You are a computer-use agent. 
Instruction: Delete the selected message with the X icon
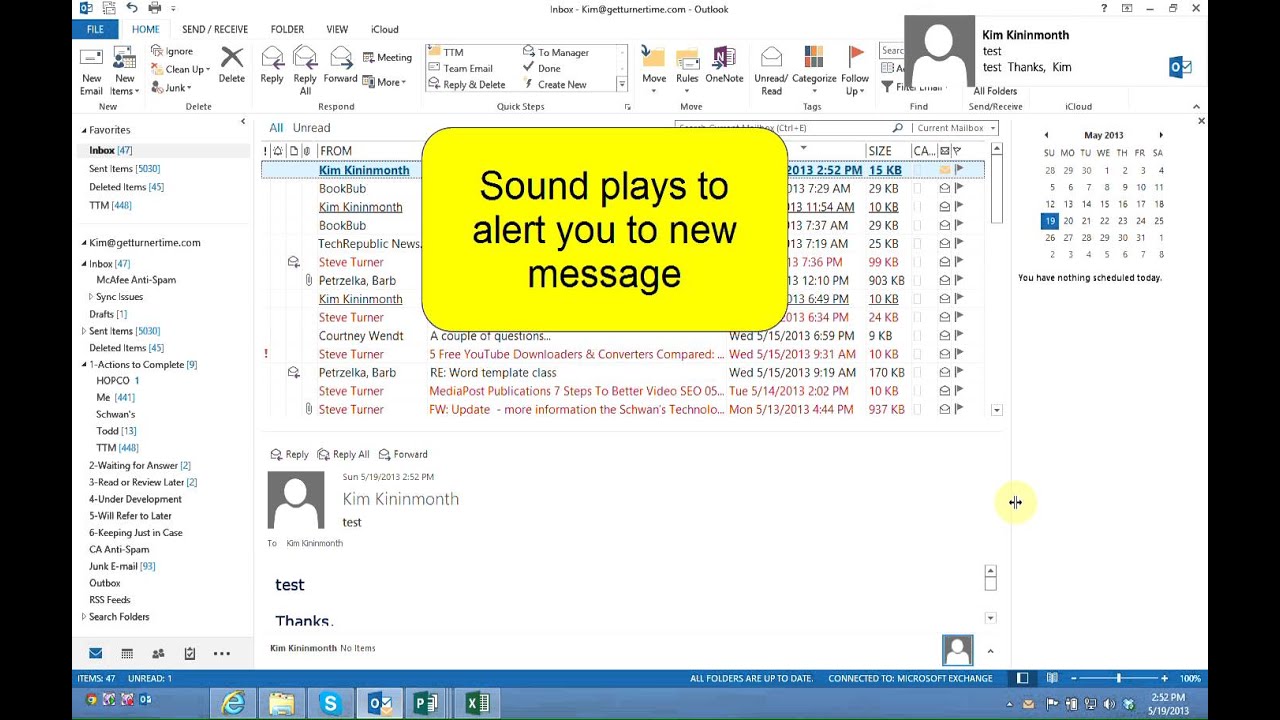click(x=231, y=65)
